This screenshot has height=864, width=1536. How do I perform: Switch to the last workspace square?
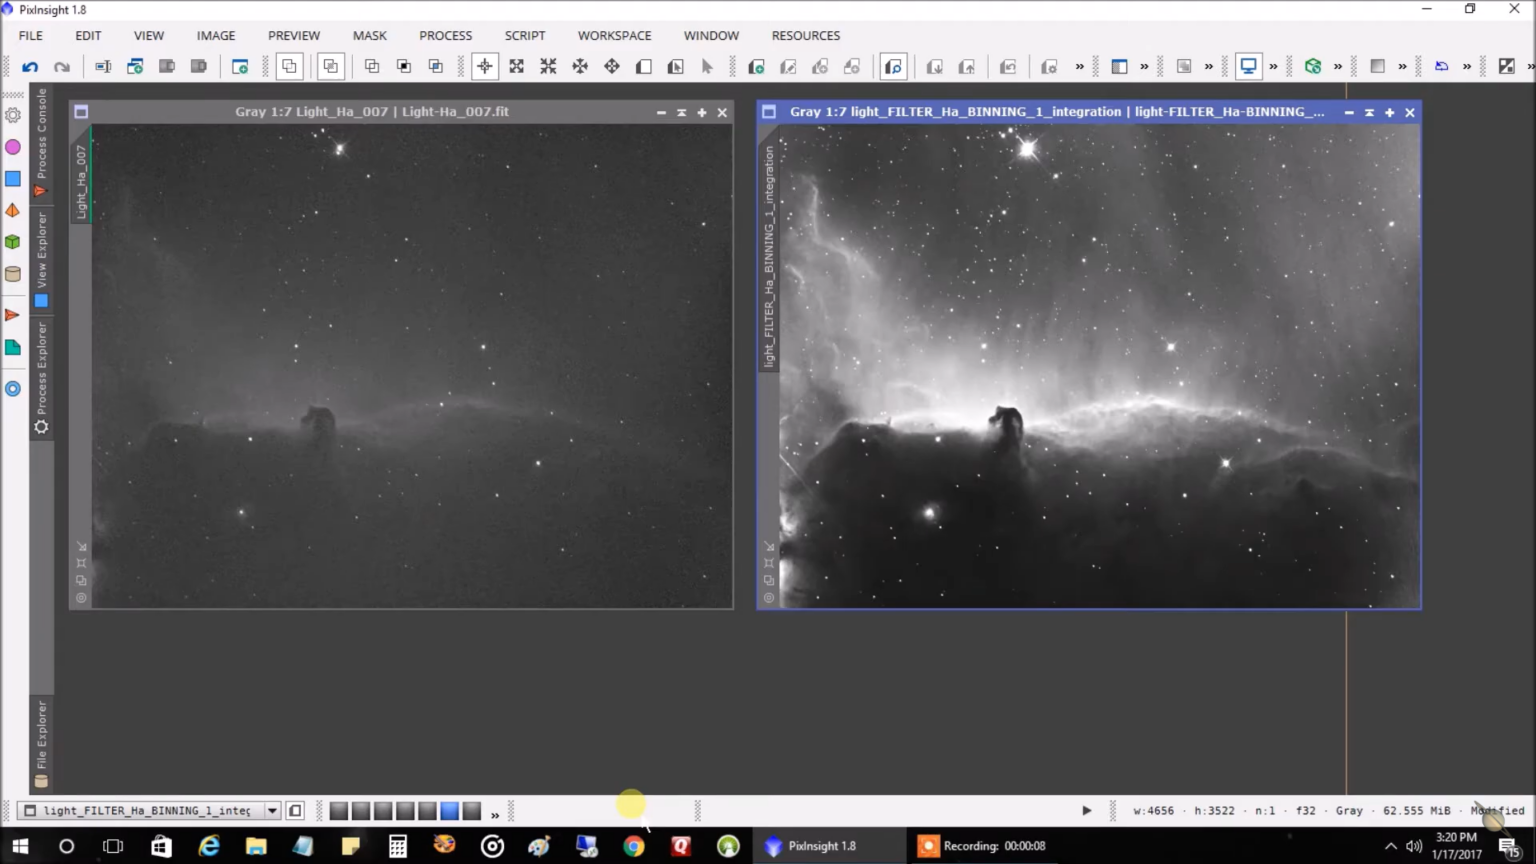pos(472,811)
